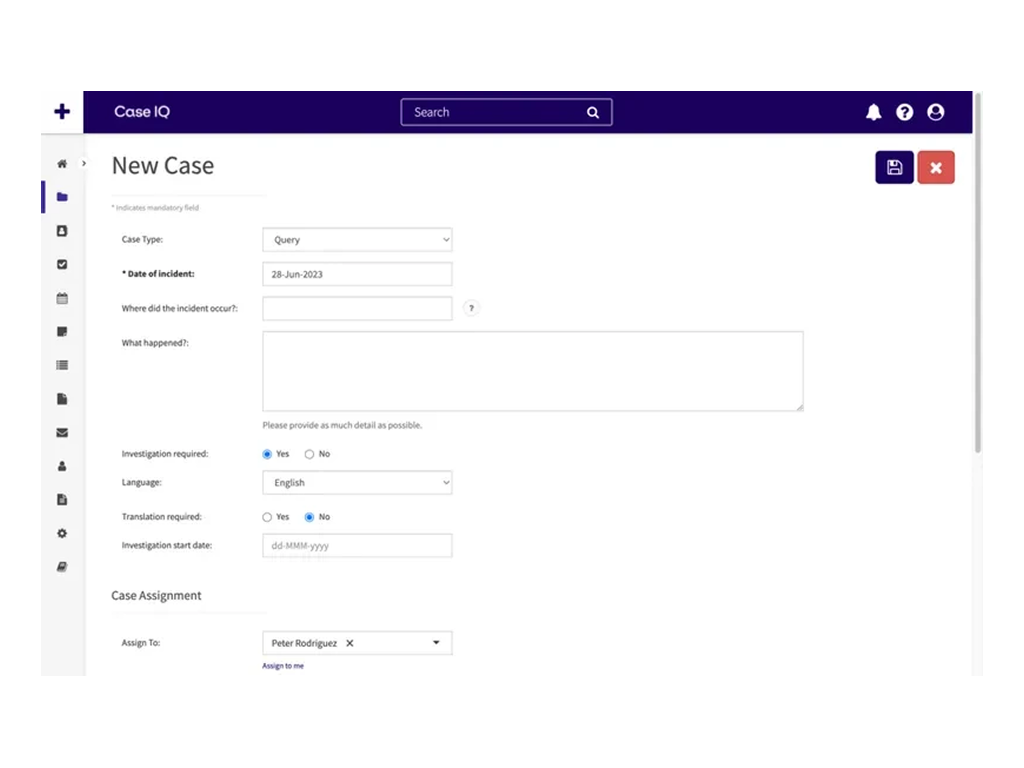Screen dimensions: 1024x768
Task: Save the new case with disk button
Action: pyautogui.click(x=894, y=168)
